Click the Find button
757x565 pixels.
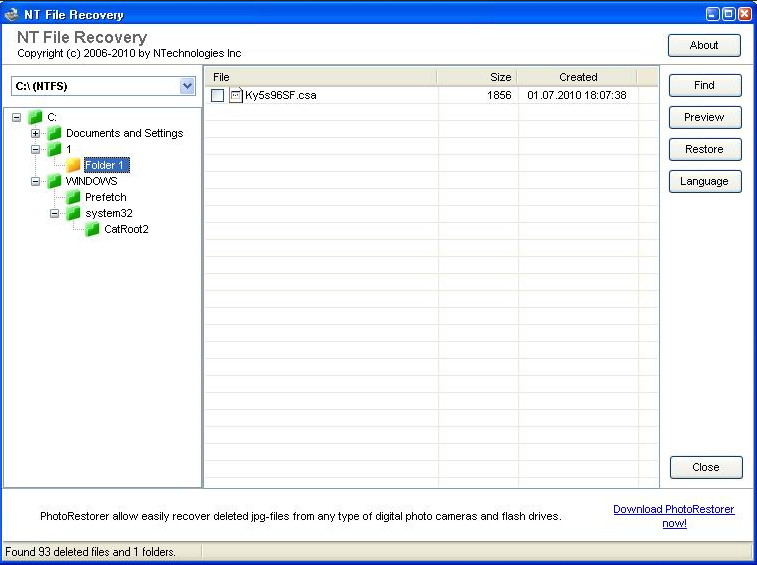click(x=705, y=85)
